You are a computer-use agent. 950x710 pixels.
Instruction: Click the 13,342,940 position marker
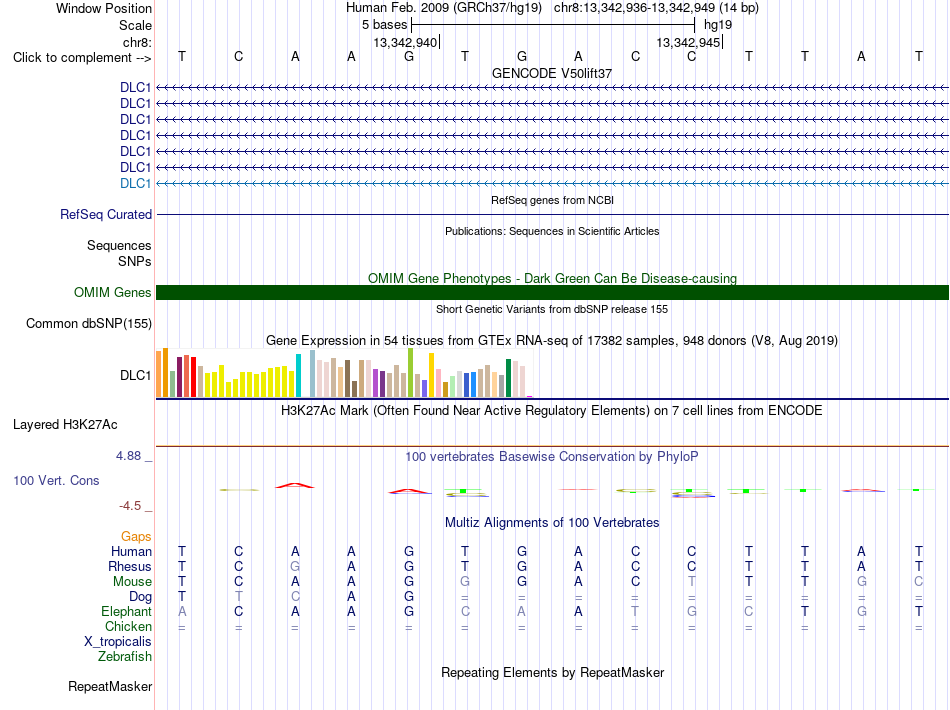pos(405,42)
